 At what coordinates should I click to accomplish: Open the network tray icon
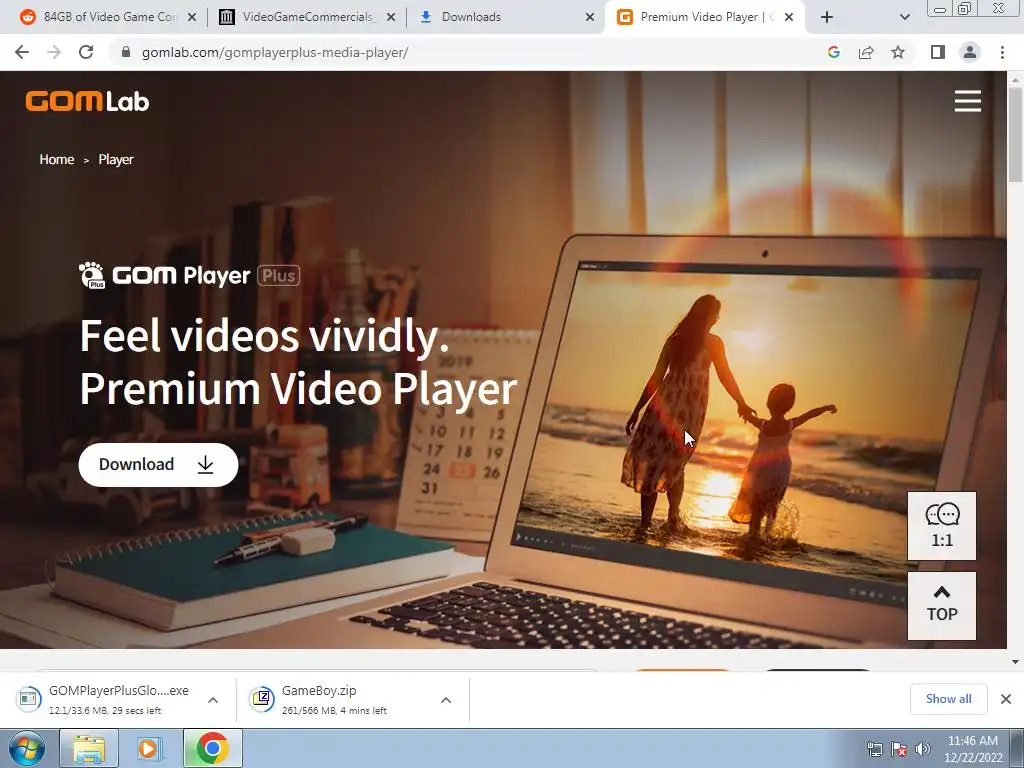tap(874, 749)
